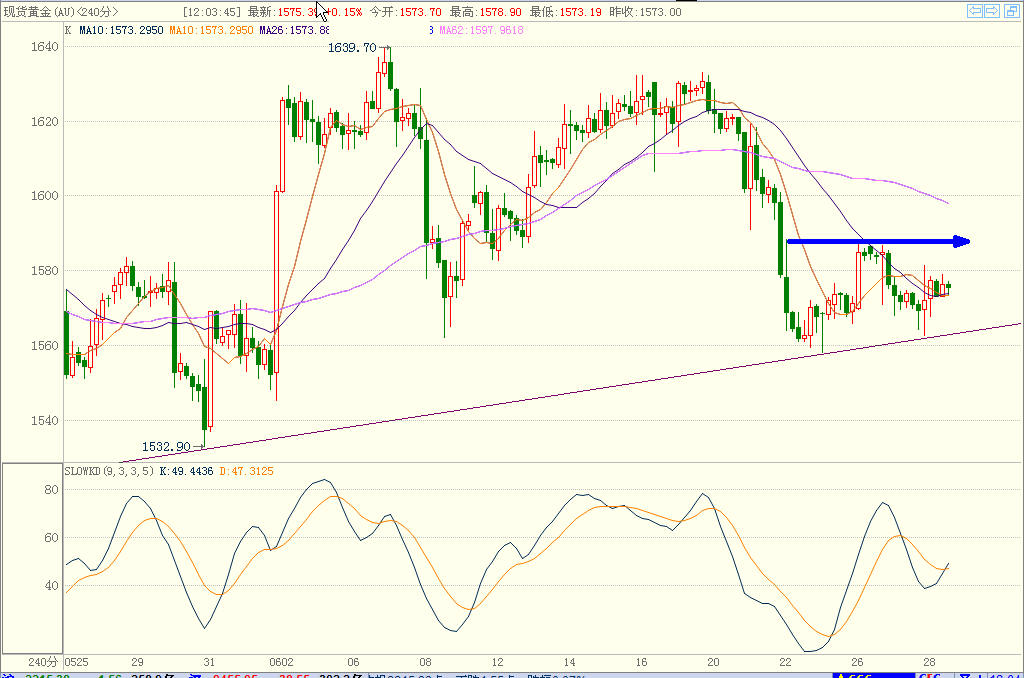Click the 昨收:1573.00 previous close
Image resolution: width=1024 pixels, height=678 pixels.
[645, 12]
